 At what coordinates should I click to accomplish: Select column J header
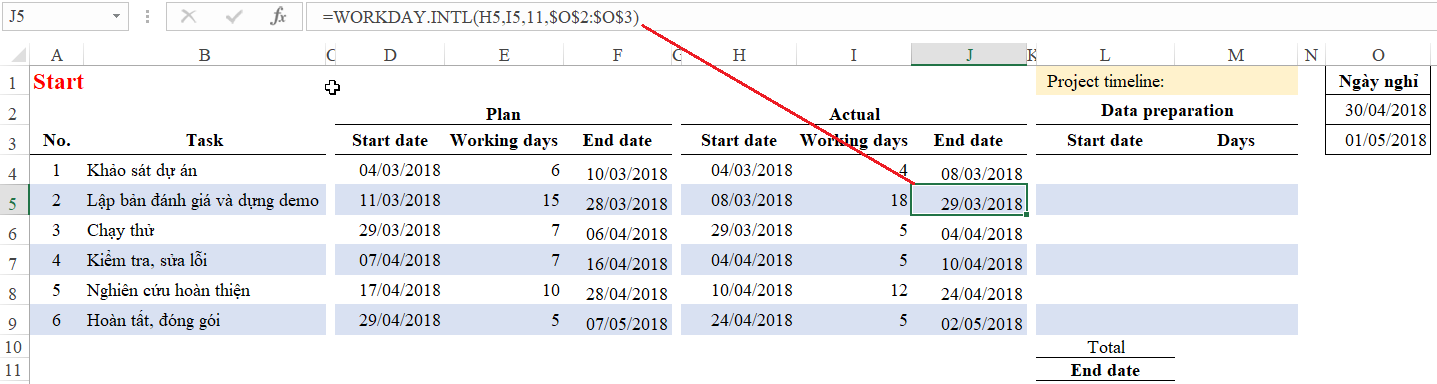point(968,56)
